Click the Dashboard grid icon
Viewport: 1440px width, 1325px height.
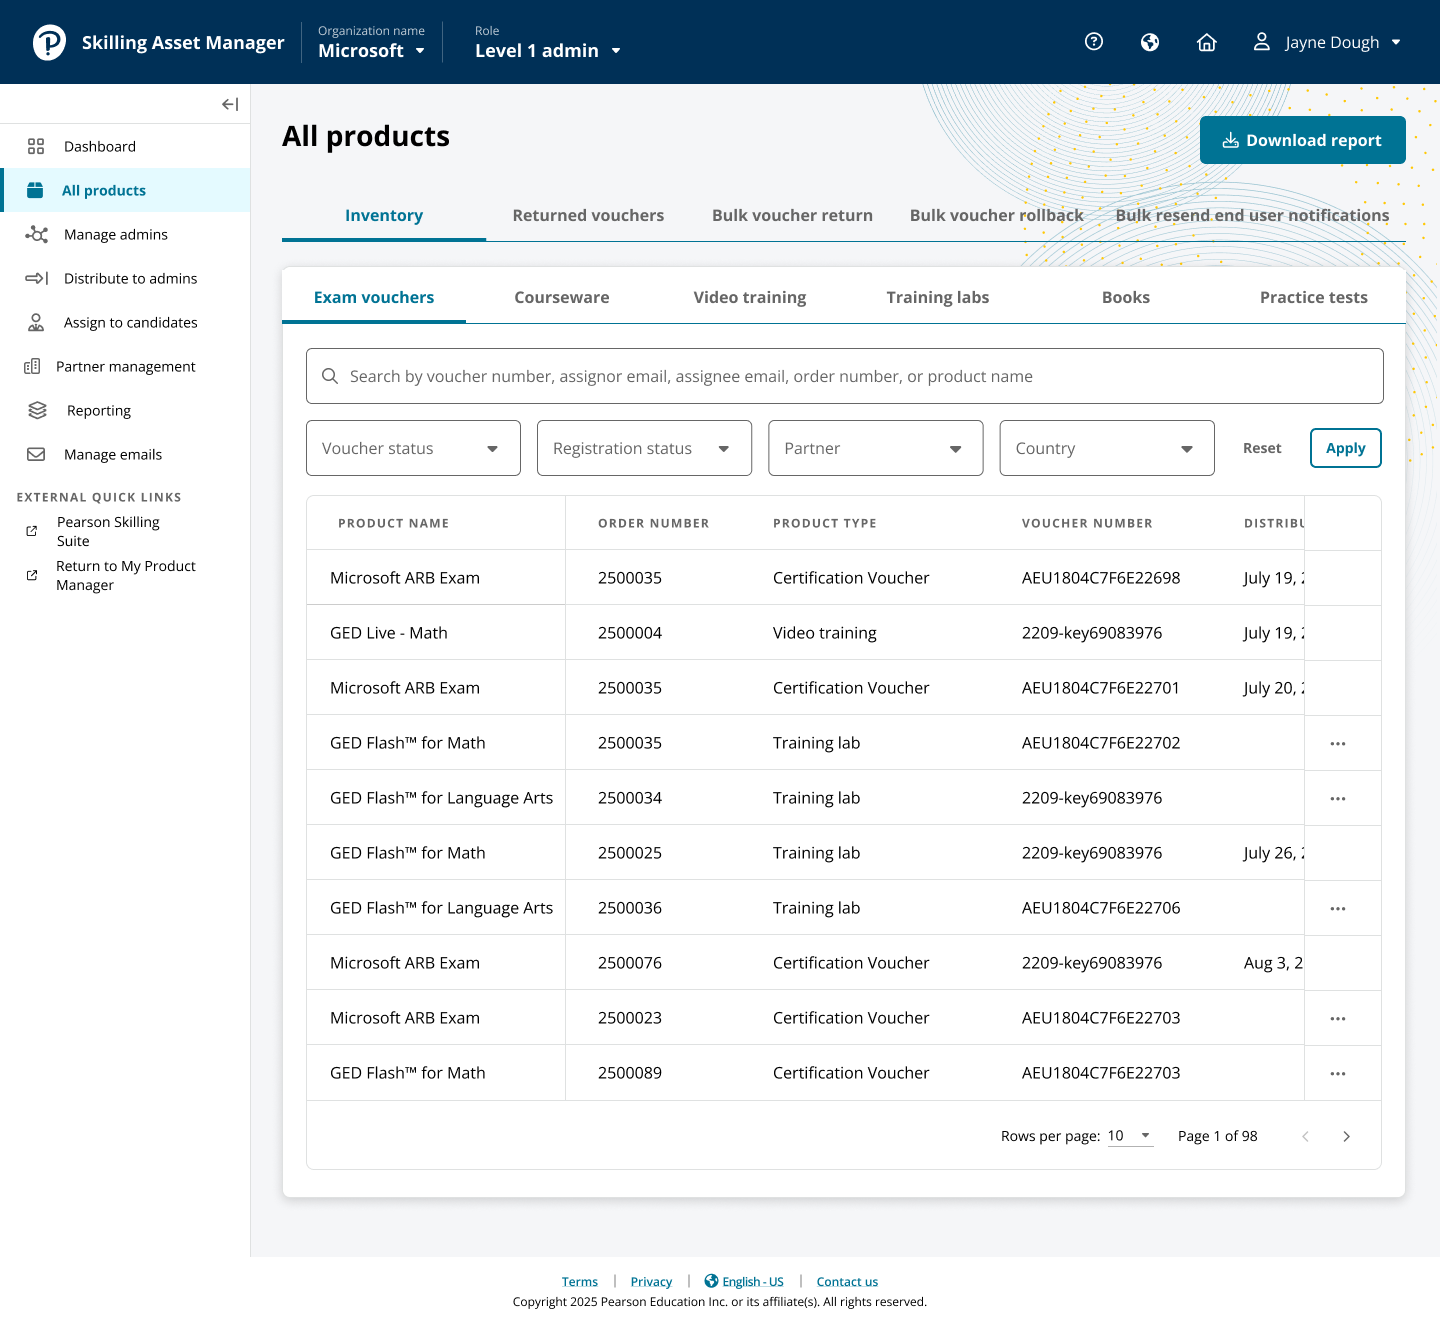[36, 146]
